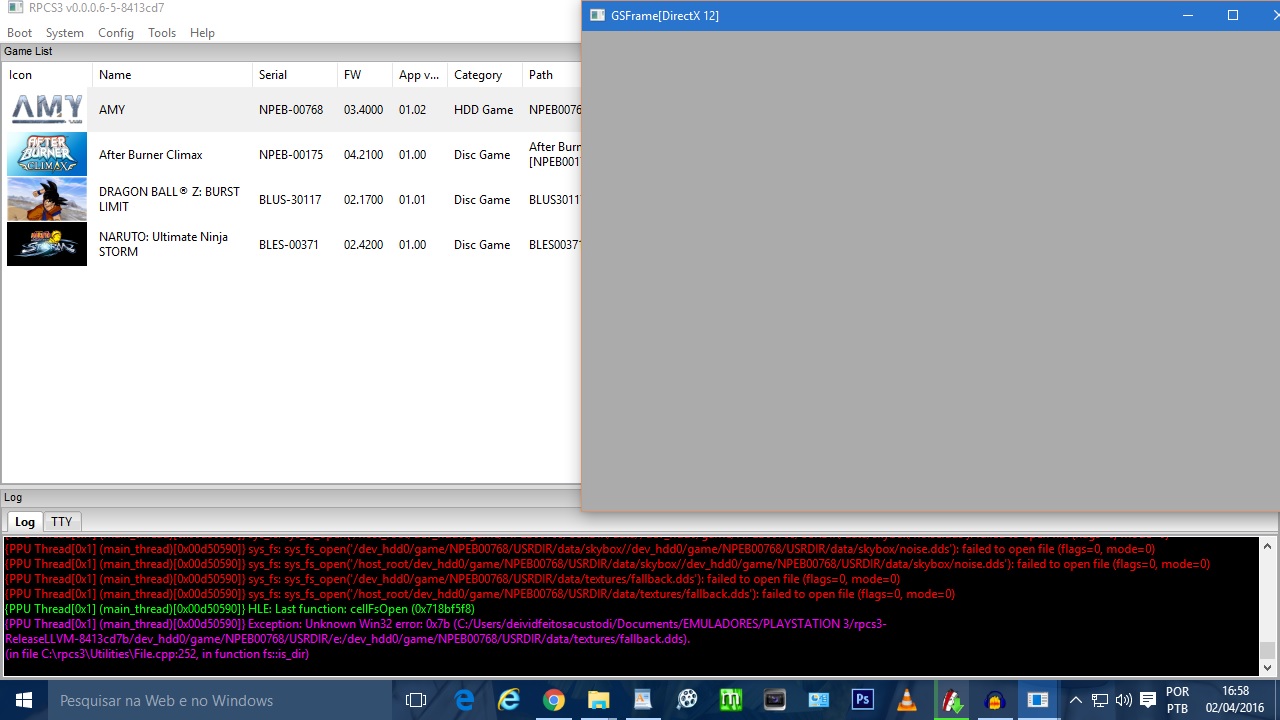The image size is (1280, 720).
Task: Open VLC media player from taskbar
Action: point(906,700)
